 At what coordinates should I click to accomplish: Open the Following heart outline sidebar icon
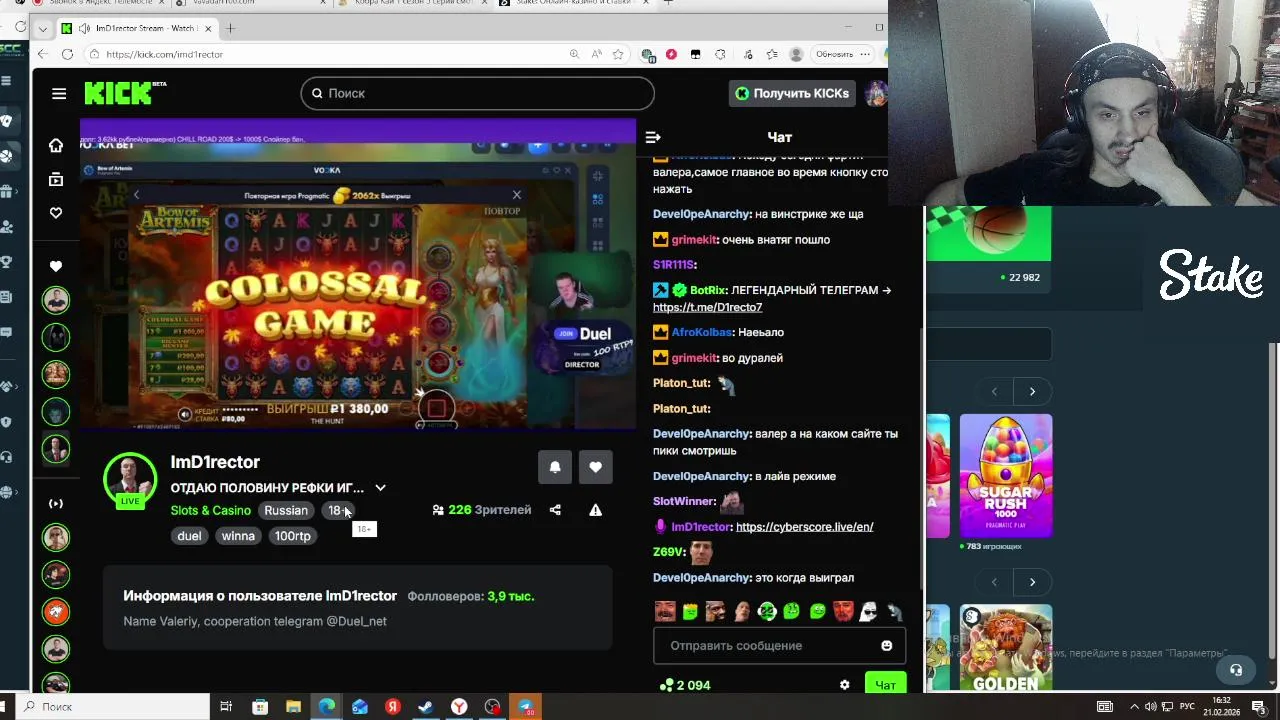(x=56, y=213)
